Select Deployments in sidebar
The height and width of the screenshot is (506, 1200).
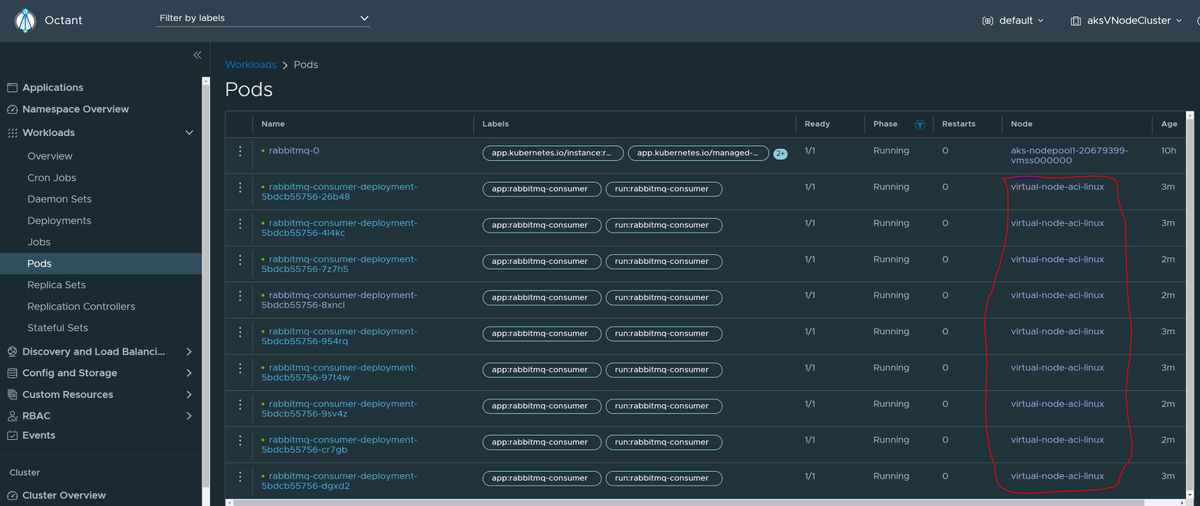click(59, 221)
